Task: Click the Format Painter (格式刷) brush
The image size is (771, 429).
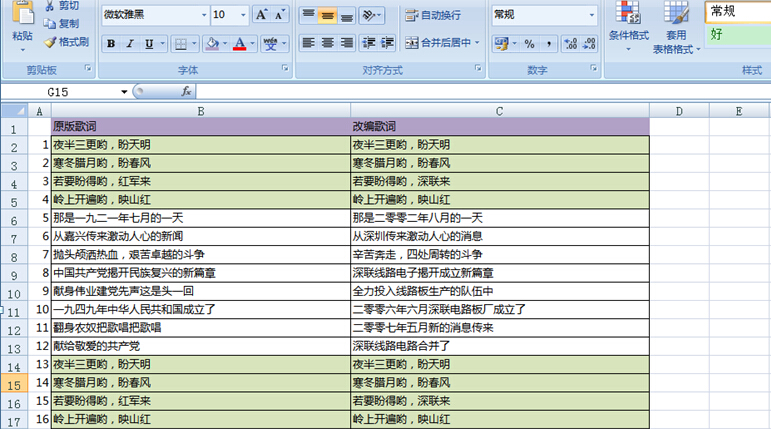Action: click(50, 42)
